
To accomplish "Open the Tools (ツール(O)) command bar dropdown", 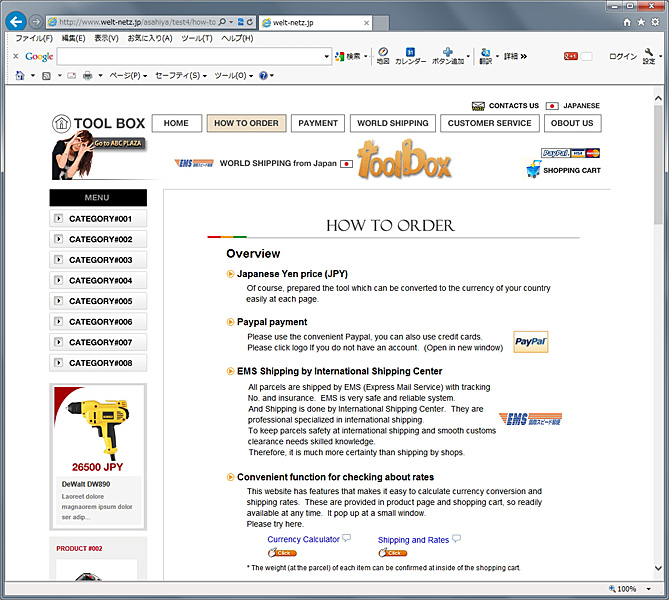I will tap(233, 76).
